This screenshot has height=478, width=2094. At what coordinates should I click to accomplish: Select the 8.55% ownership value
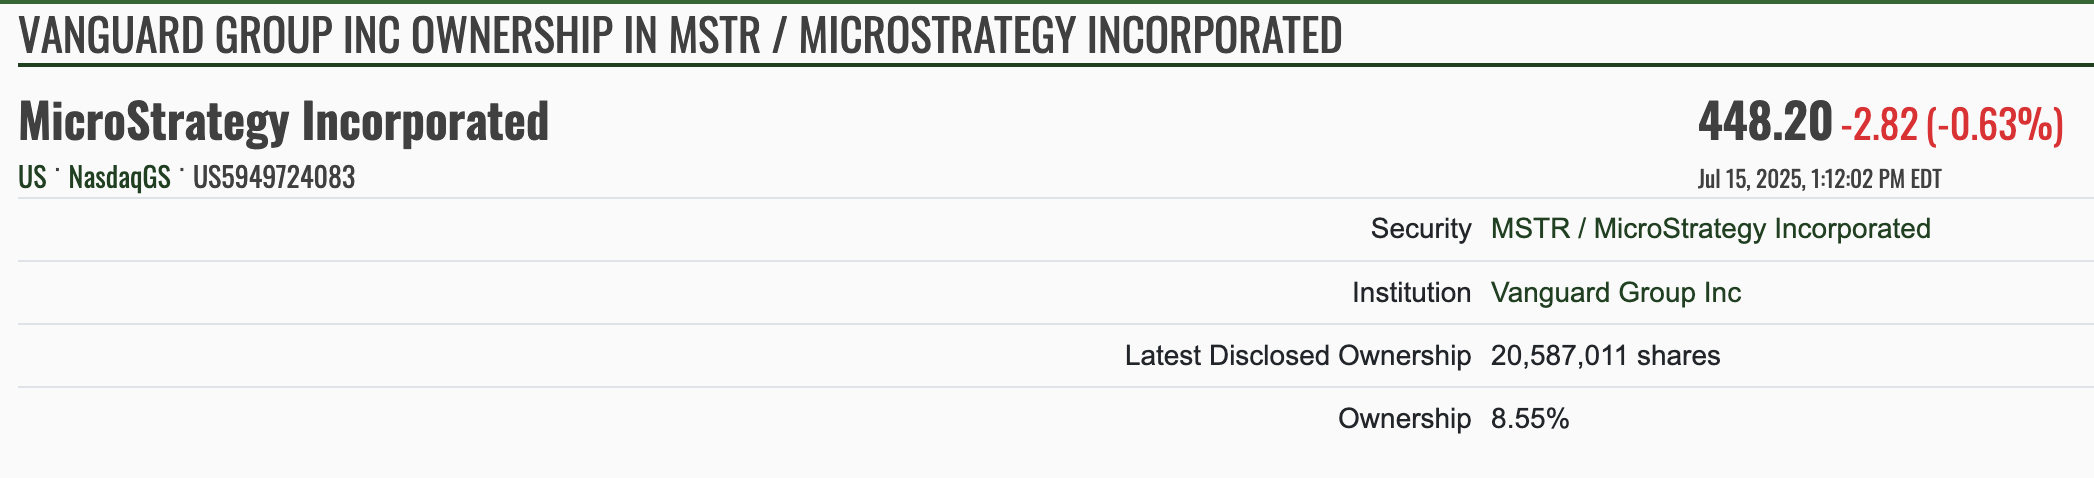1530,419
